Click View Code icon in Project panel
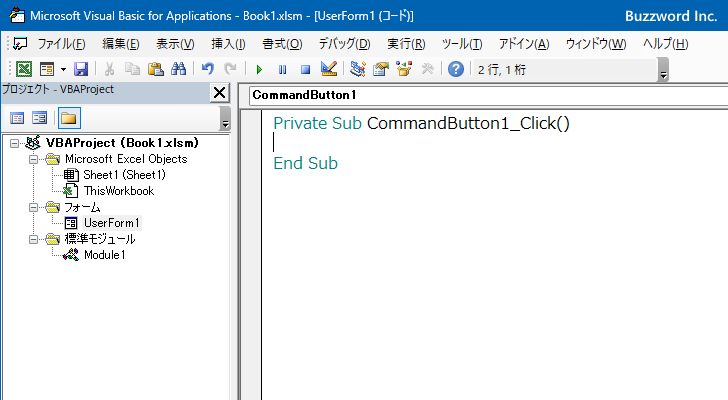The width and height of the screenshot is (728, 400). click(17, 118)
